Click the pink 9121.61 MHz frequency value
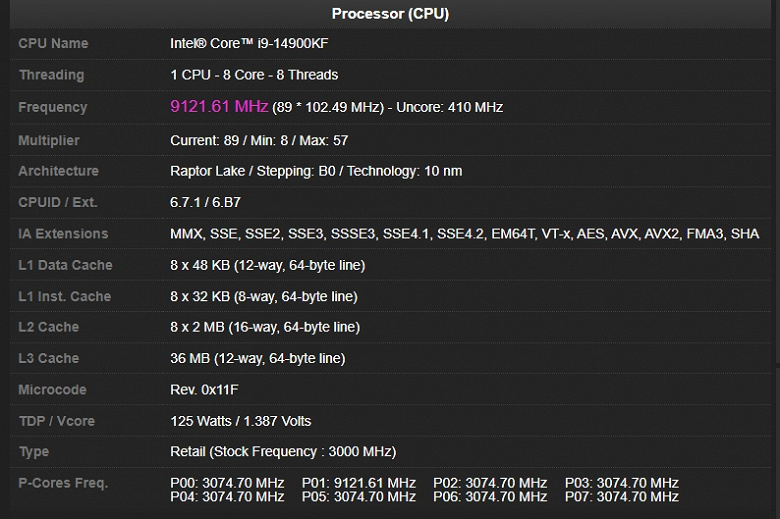Image resolution: width=780 pixels, height=519 pixels. pos(219,106)
